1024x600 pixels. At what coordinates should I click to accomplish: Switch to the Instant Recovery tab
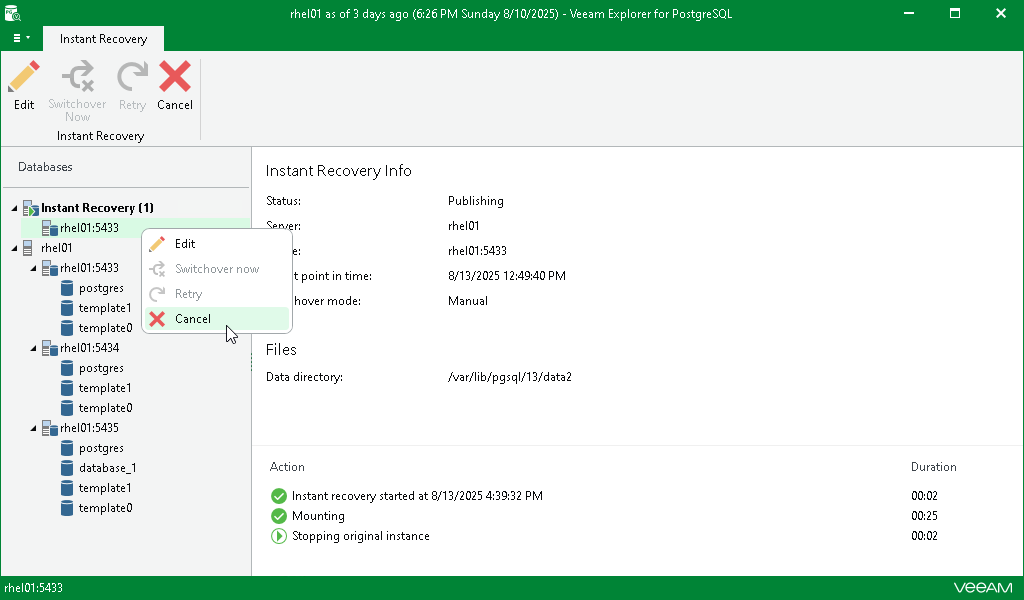[x=103, y=39]
